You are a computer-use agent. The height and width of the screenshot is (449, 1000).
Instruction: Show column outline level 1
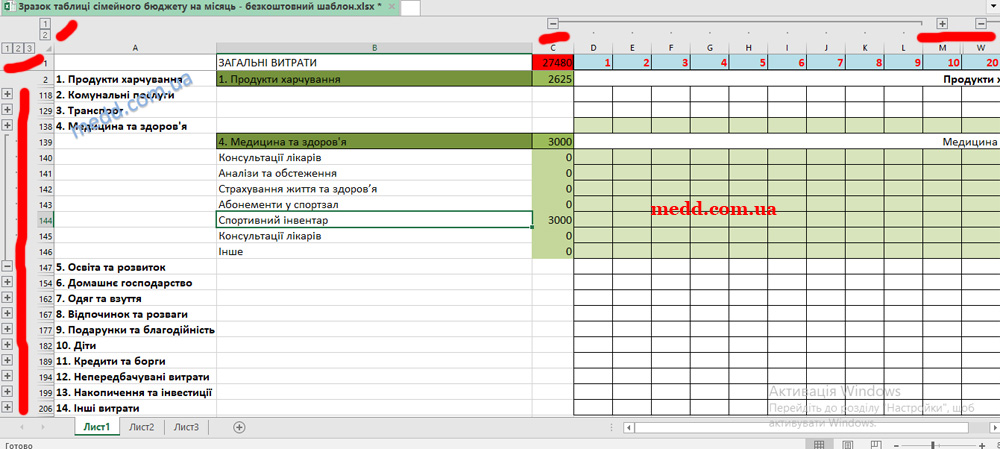point(45,24)
